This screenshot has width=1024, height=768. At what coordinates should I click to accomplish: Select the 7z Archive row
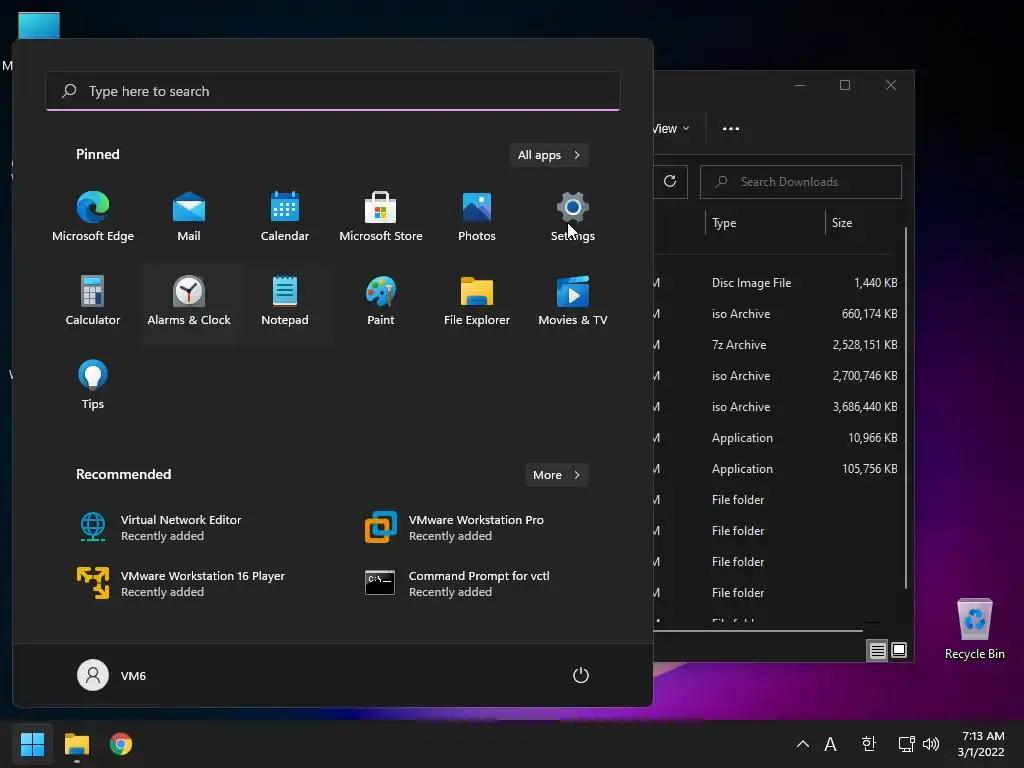pos(777,345)
